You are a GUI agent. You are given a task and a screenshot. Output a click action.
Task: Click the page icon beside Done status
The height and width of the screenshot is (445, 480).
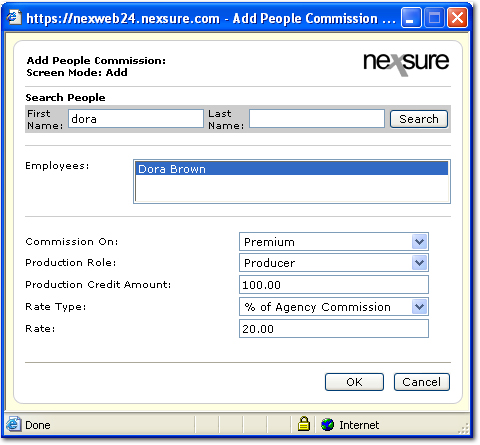click(x=14, y=424)
